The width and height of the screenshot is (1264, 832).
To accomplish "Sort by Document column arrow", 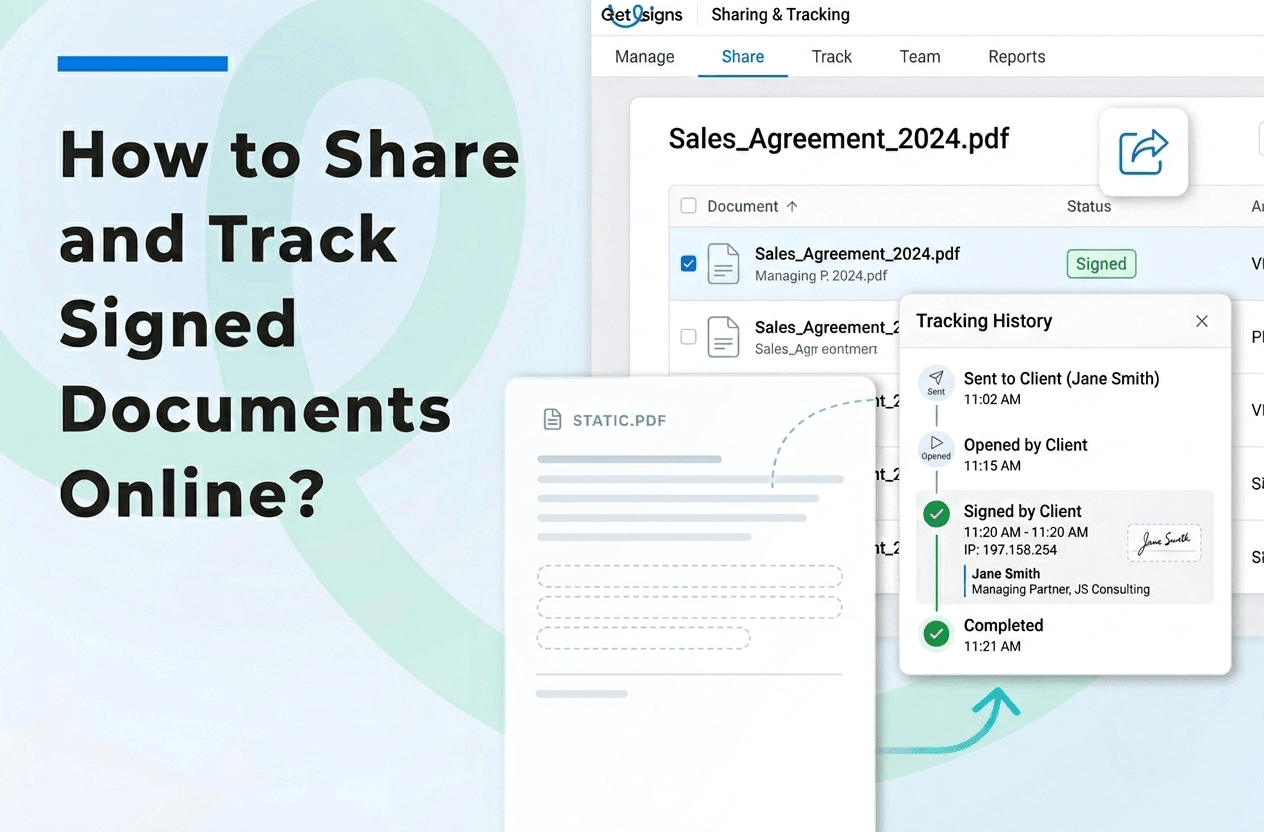I will click(792, 206).
